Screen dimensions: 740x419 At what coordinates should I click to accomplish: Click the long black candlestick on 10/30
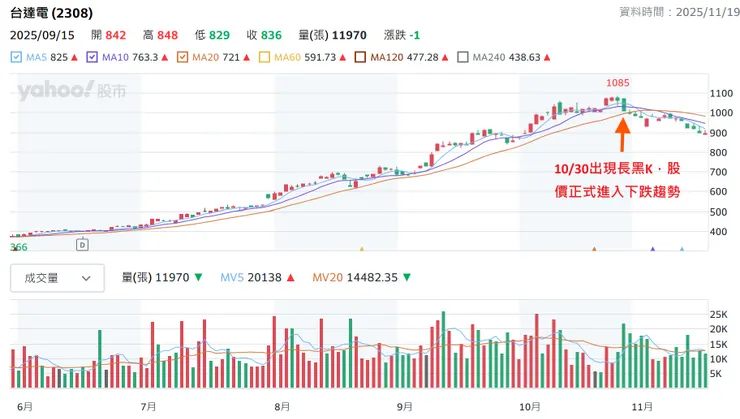pos(624,105)
